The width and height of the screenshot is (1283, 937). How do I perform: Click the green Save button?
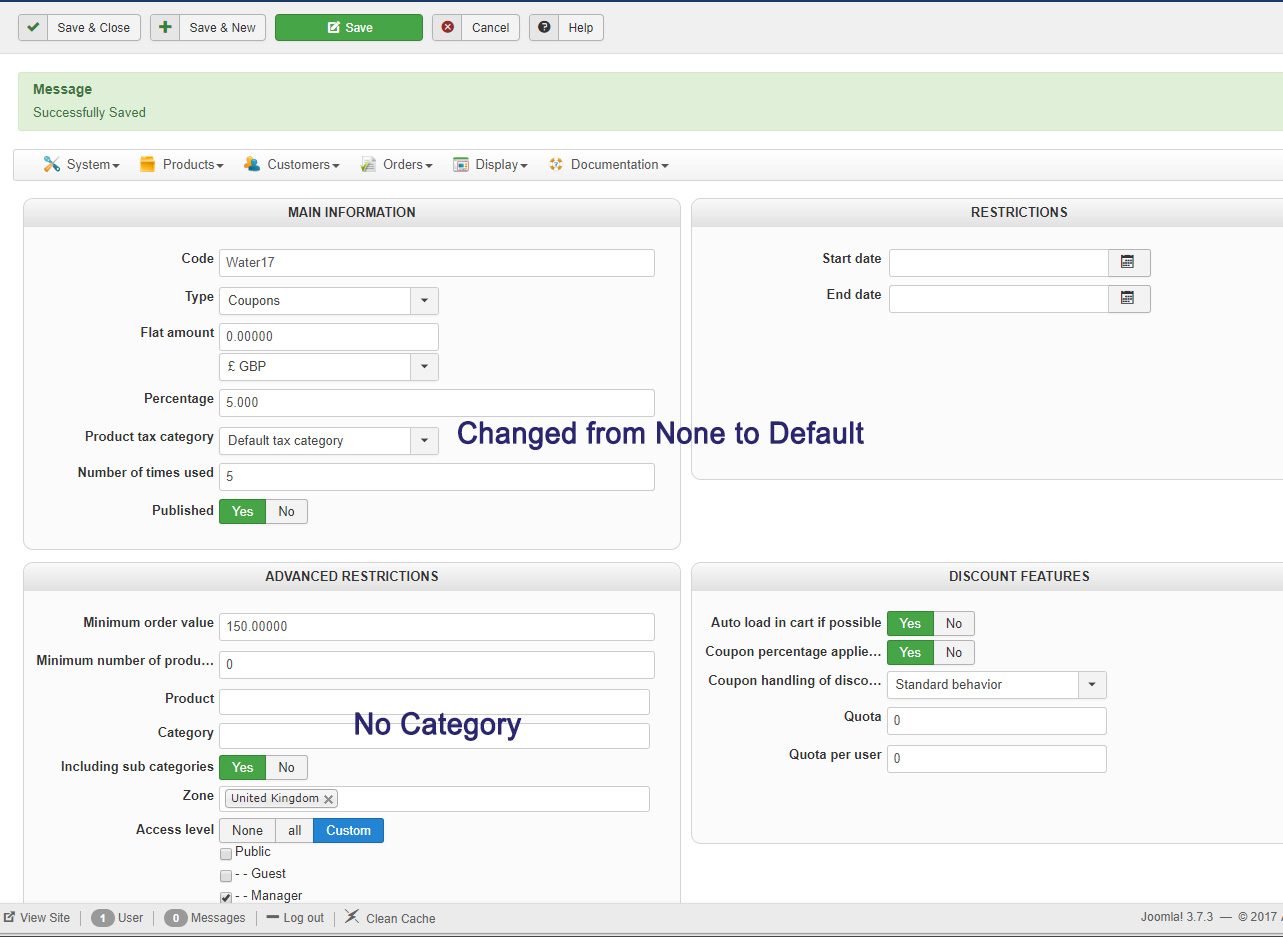click(349, 27)
